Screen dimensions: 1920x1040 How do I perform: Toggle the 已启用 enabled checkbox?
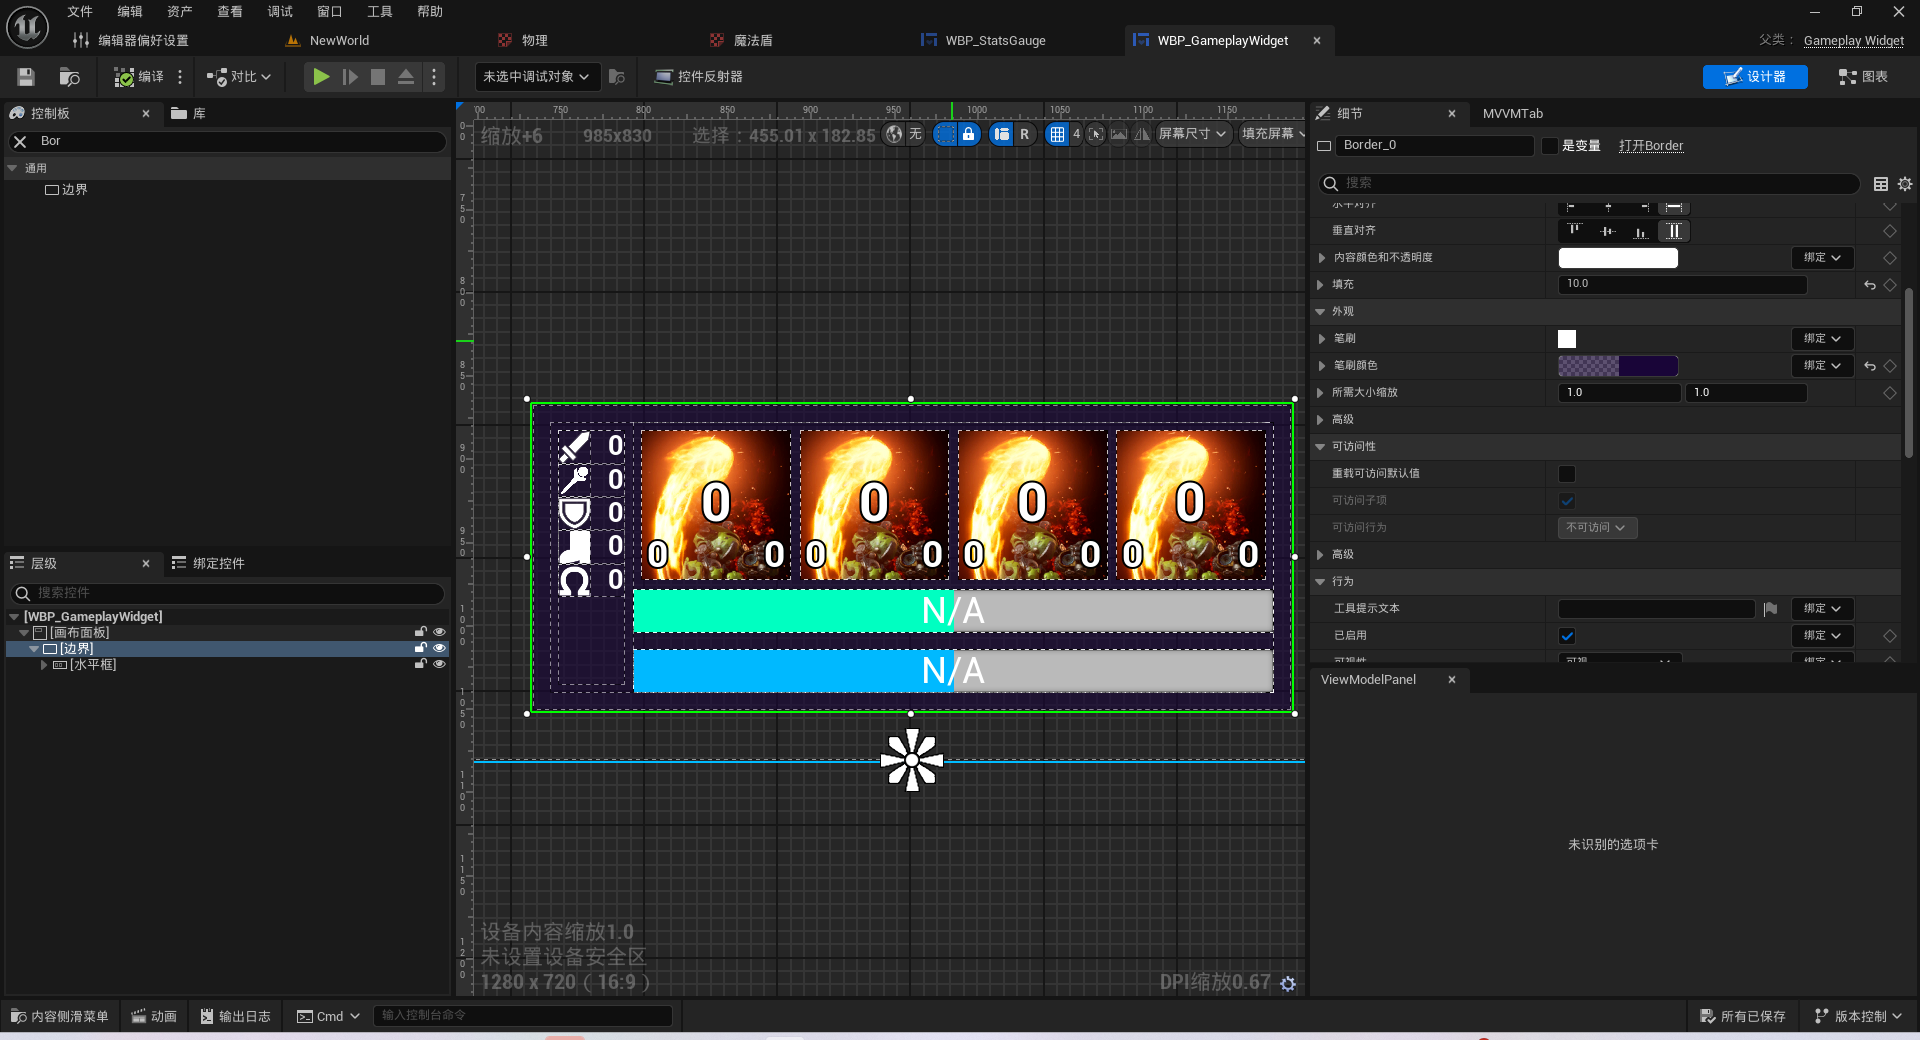tap(1567, 636)
